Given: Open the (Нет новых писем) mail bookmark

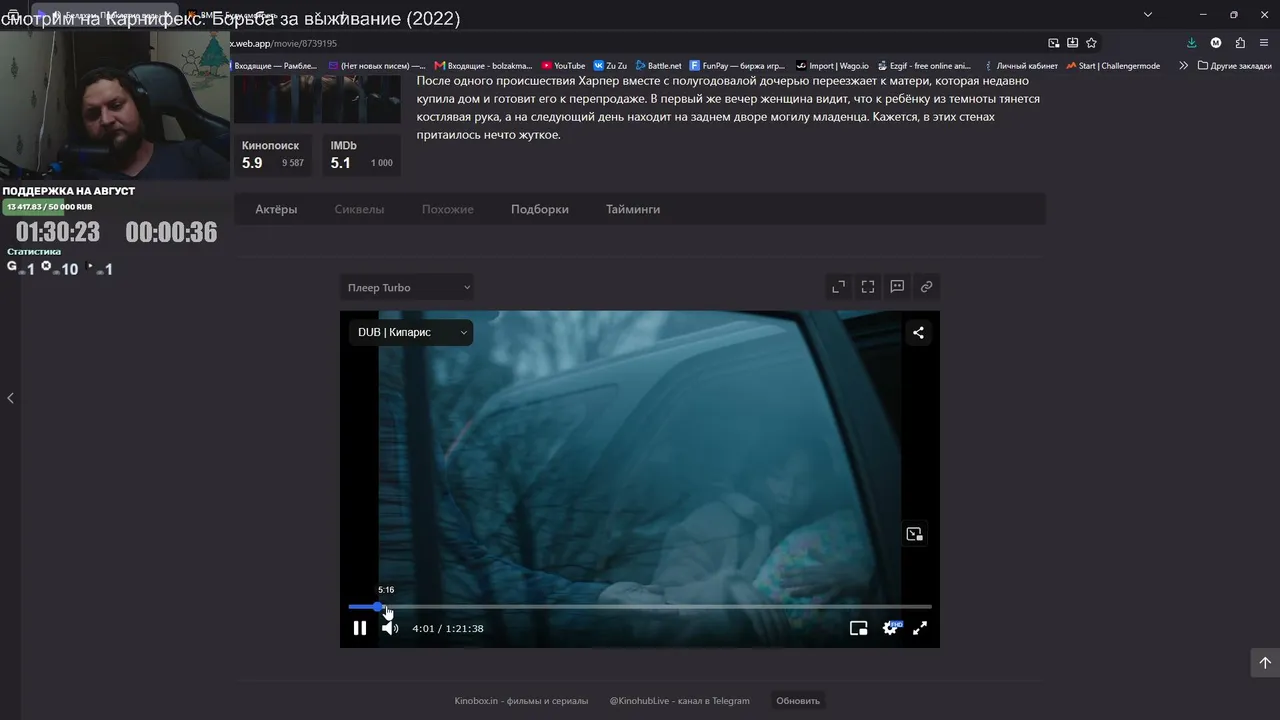Looking at the screenshot, I should (x=377, y=66).
